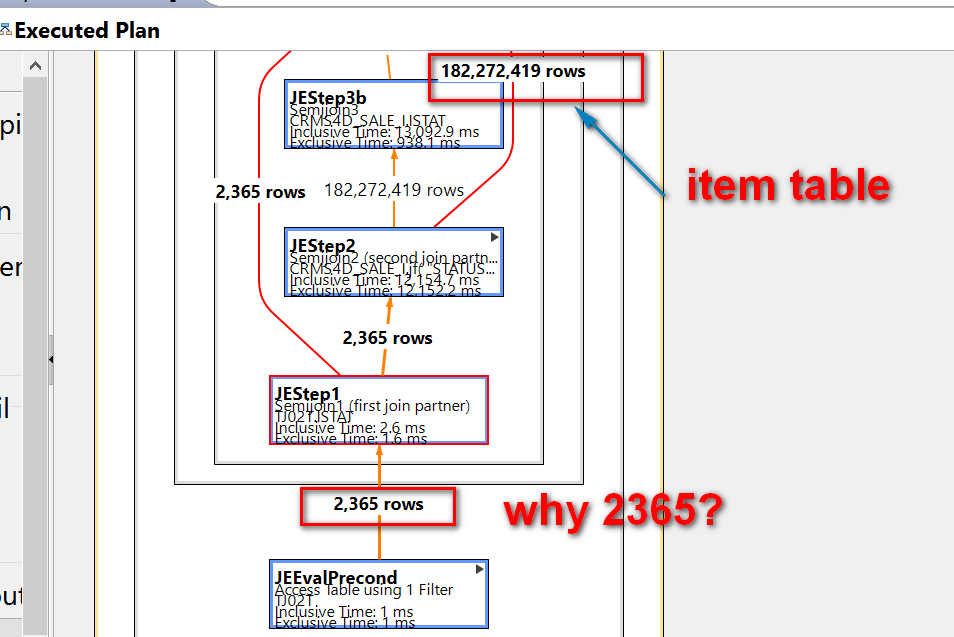Image resolution: width=954 pixels, height=637 pixels.
Task: Expand JEStep2 node using its arrow
Action: point(495,237)
